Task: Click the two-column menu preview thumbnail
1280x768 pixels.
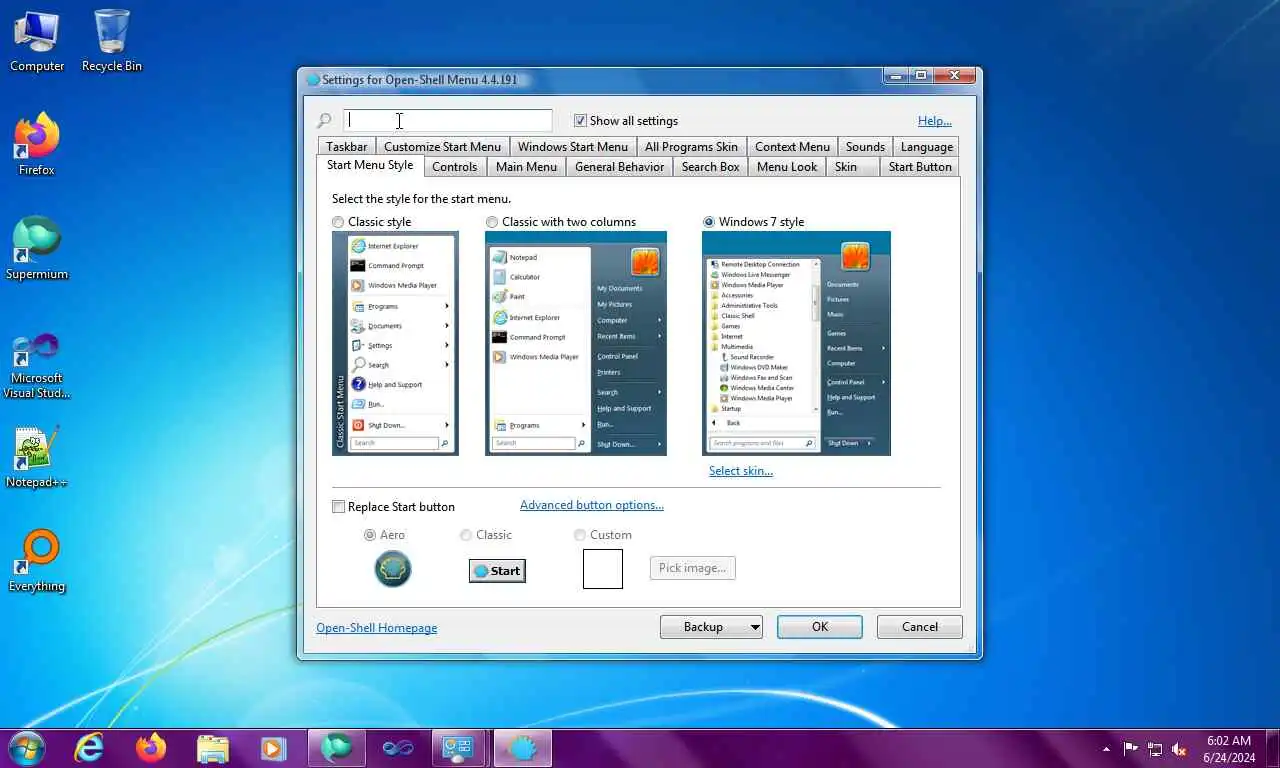Action: pos(576,343)
